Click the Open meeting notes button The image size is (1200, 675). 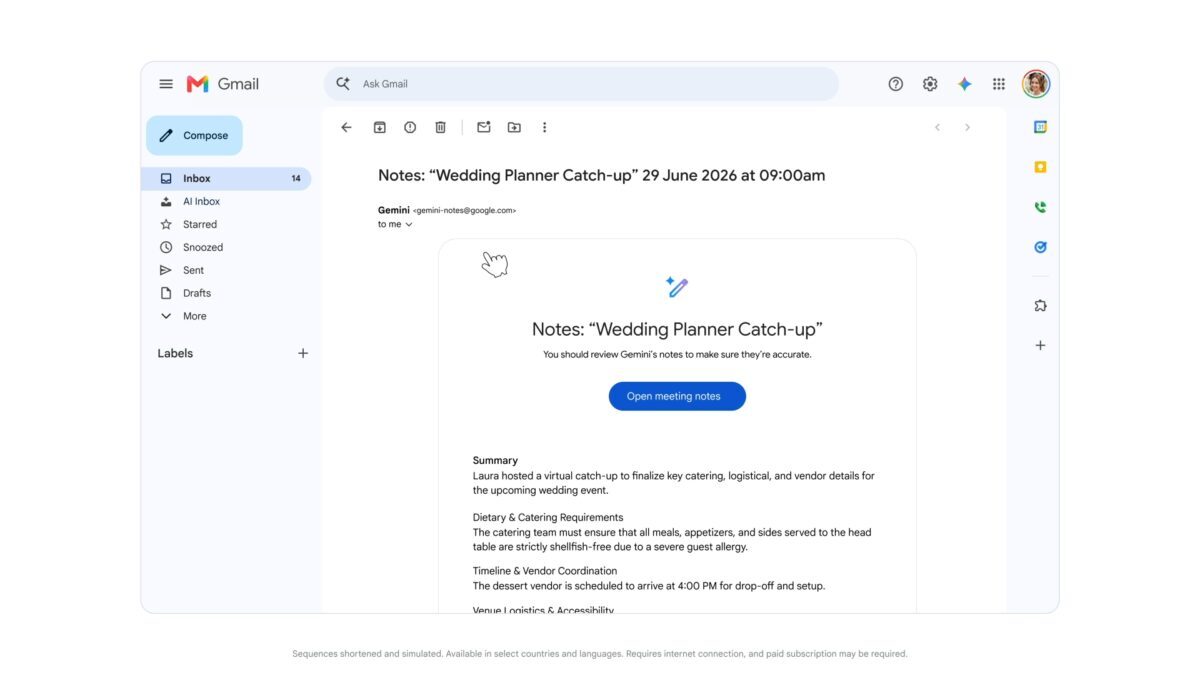[x=677, y=396]
